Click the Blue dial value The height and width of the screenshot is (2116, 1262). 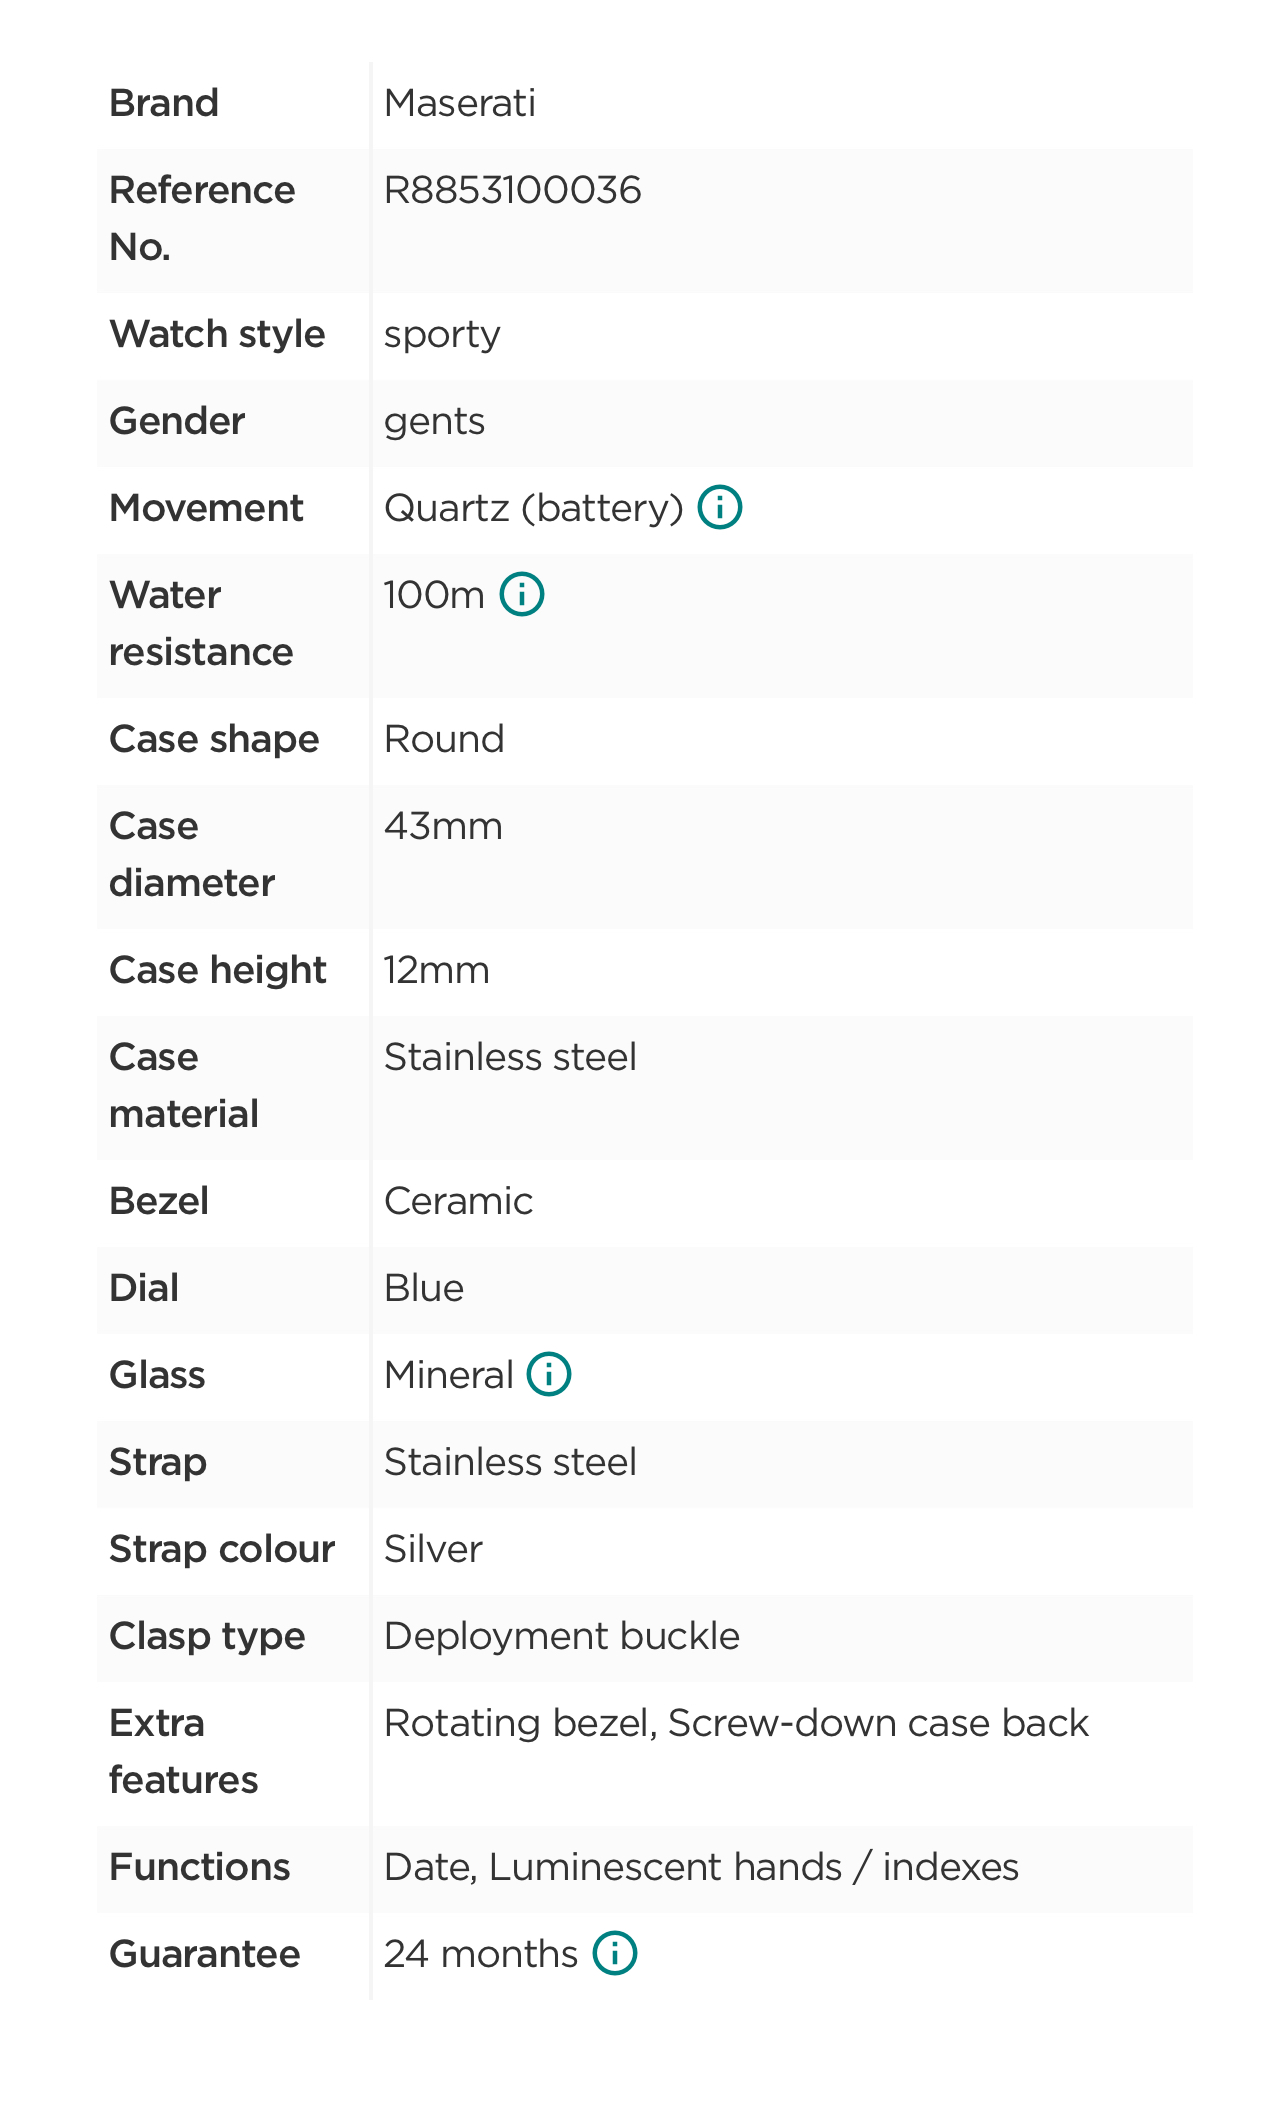[x=424, y=1288]
